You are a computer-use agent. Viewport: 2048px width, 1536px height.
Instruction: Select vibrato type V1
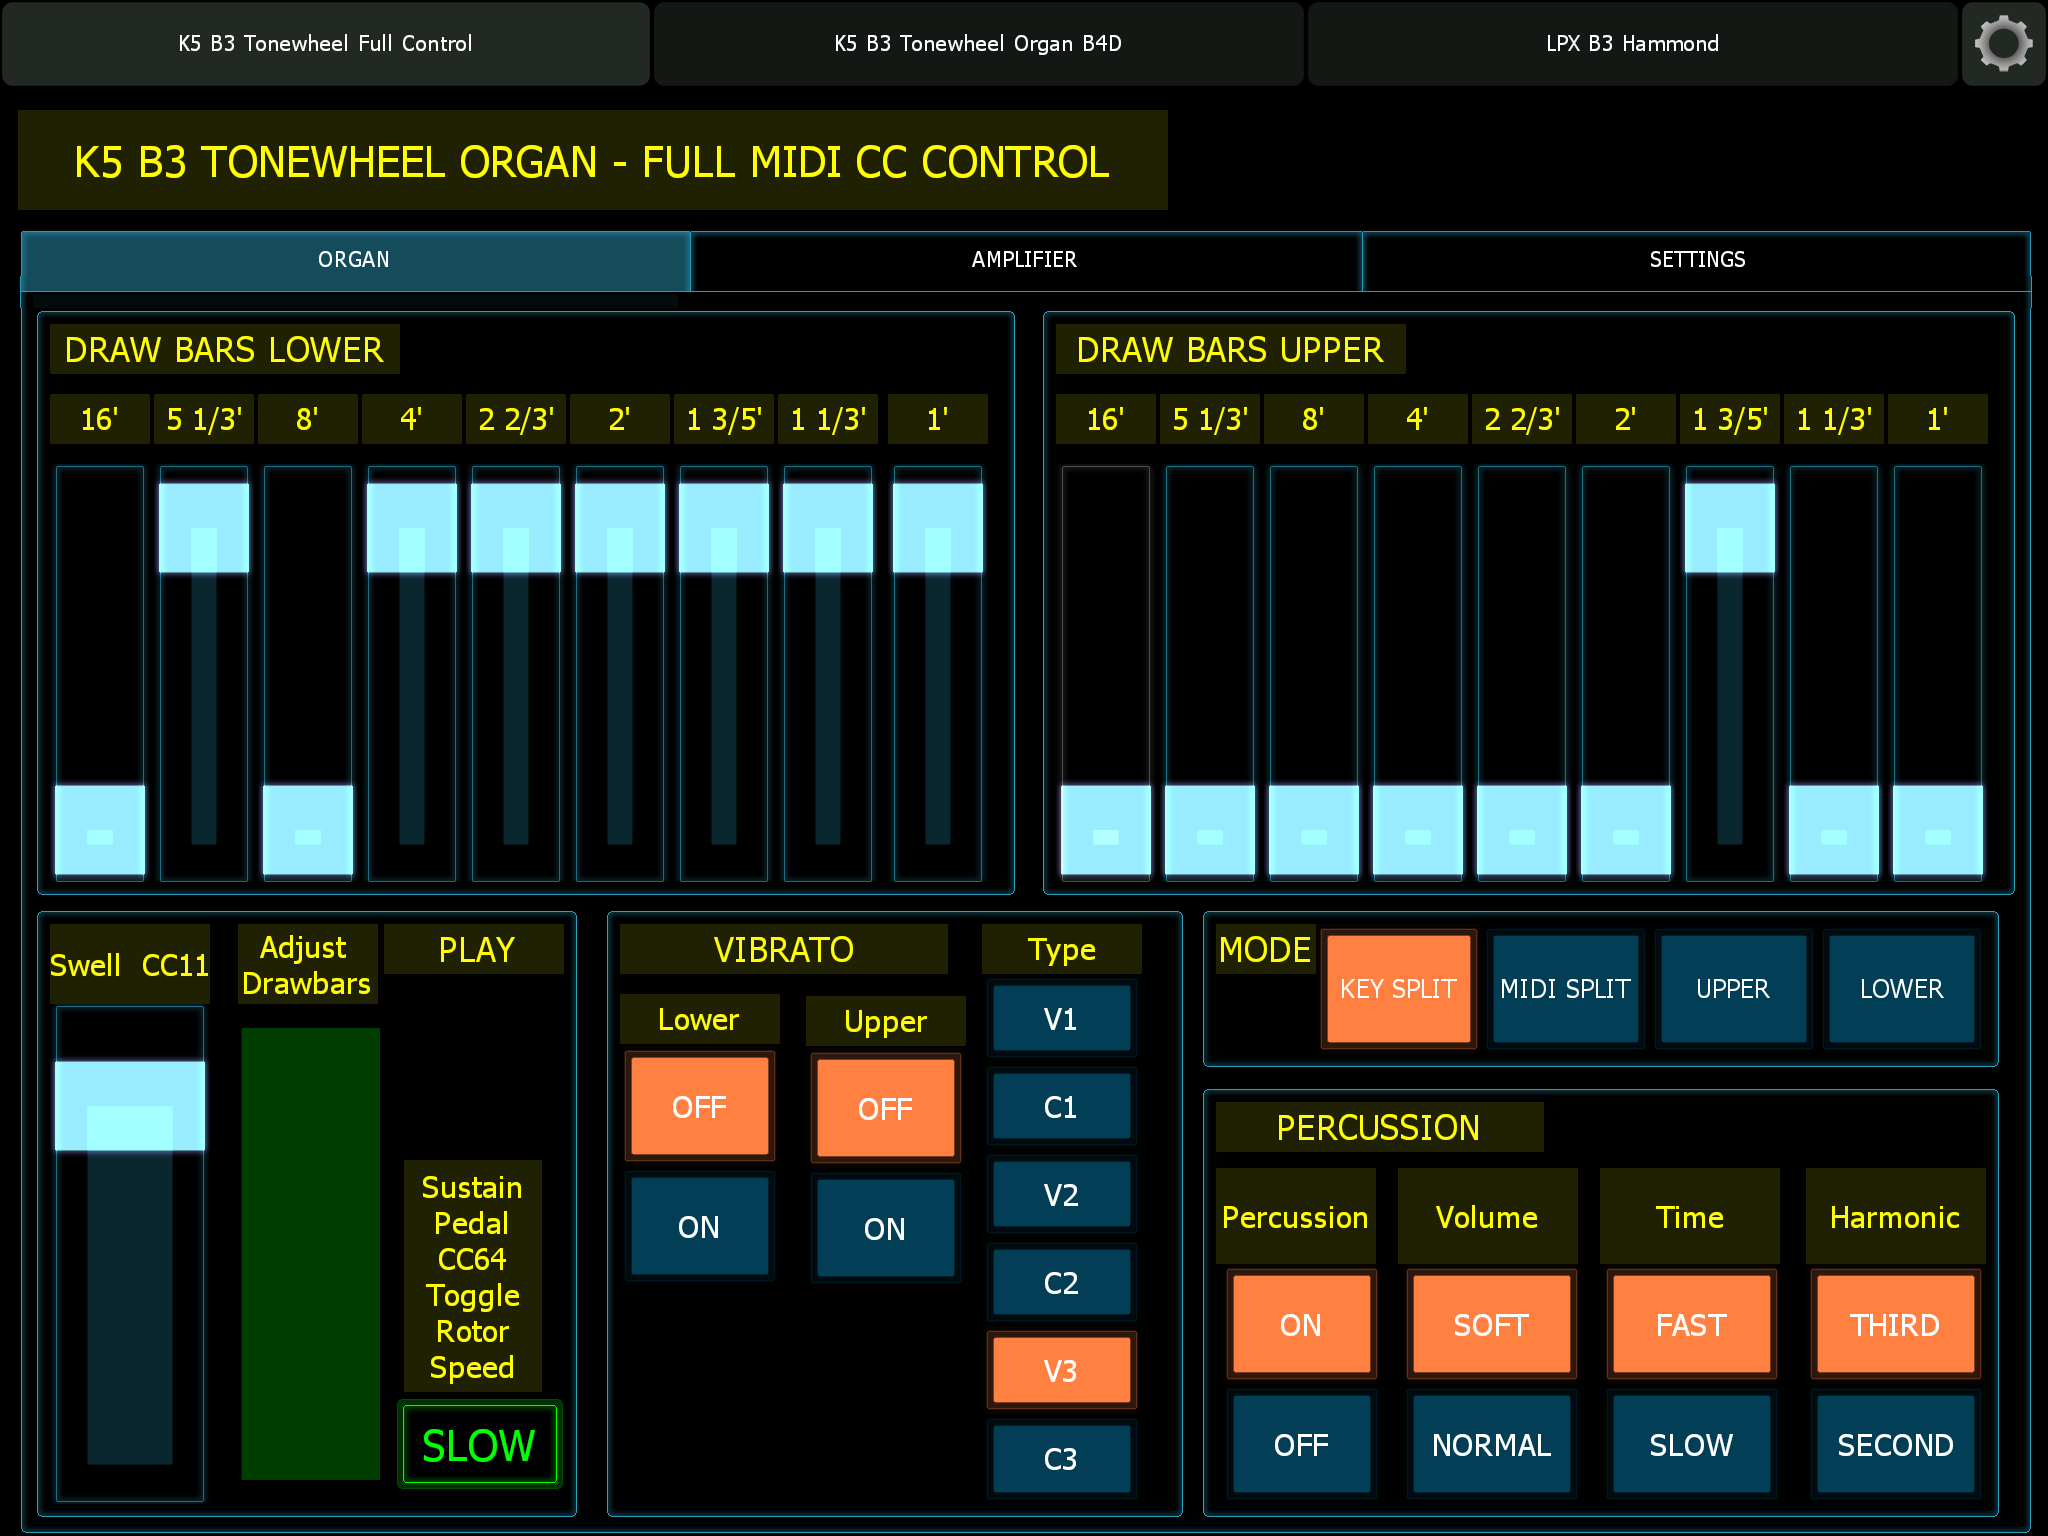pyautogui.click(x=1062, y=1019)
